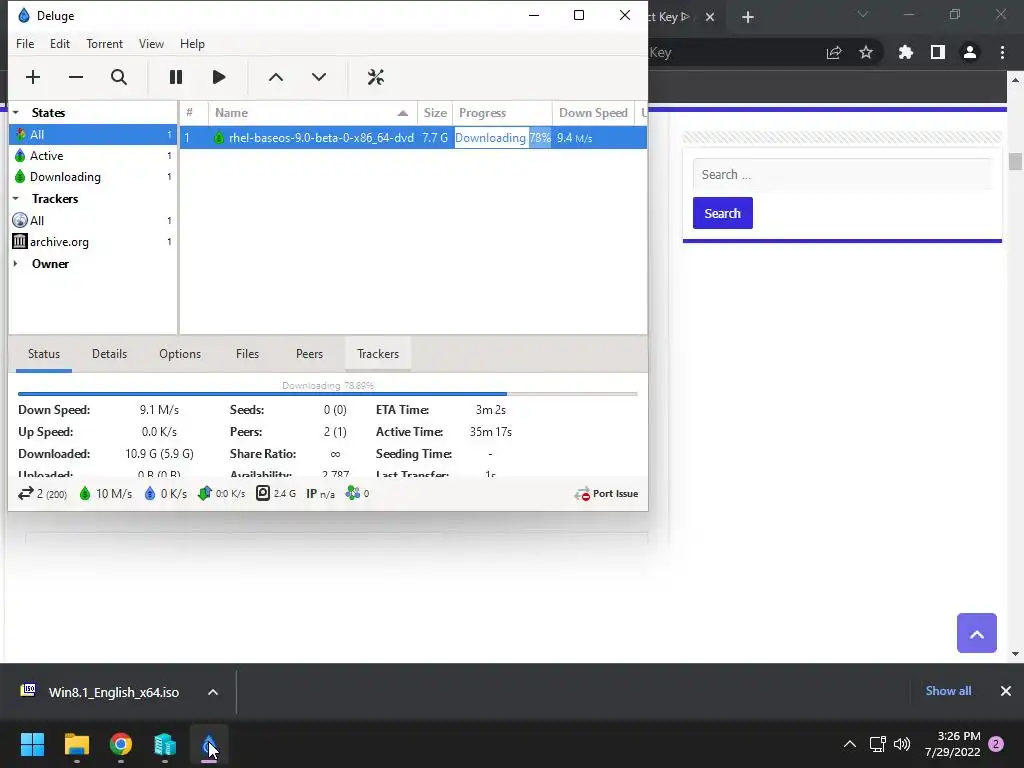Click free disk space 2.4 G indicator
Viewport: 1024px width, 768px height.
[276, 494]
